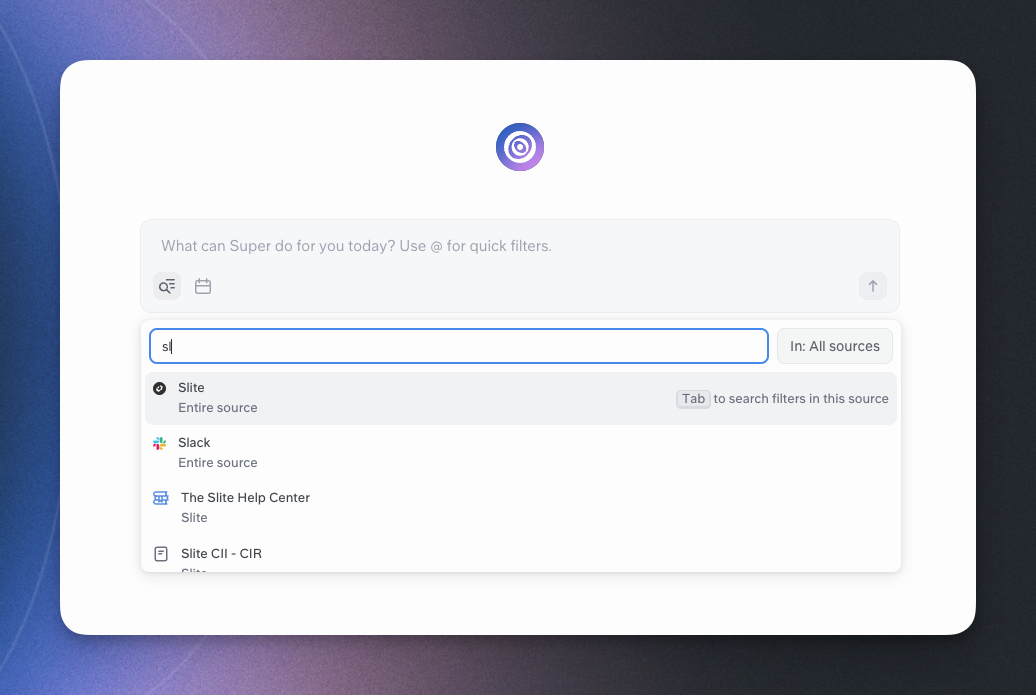Click 'to search filters in this source' text
The width and height of the screenshot is (1036, 695).
tap(801, 399)
